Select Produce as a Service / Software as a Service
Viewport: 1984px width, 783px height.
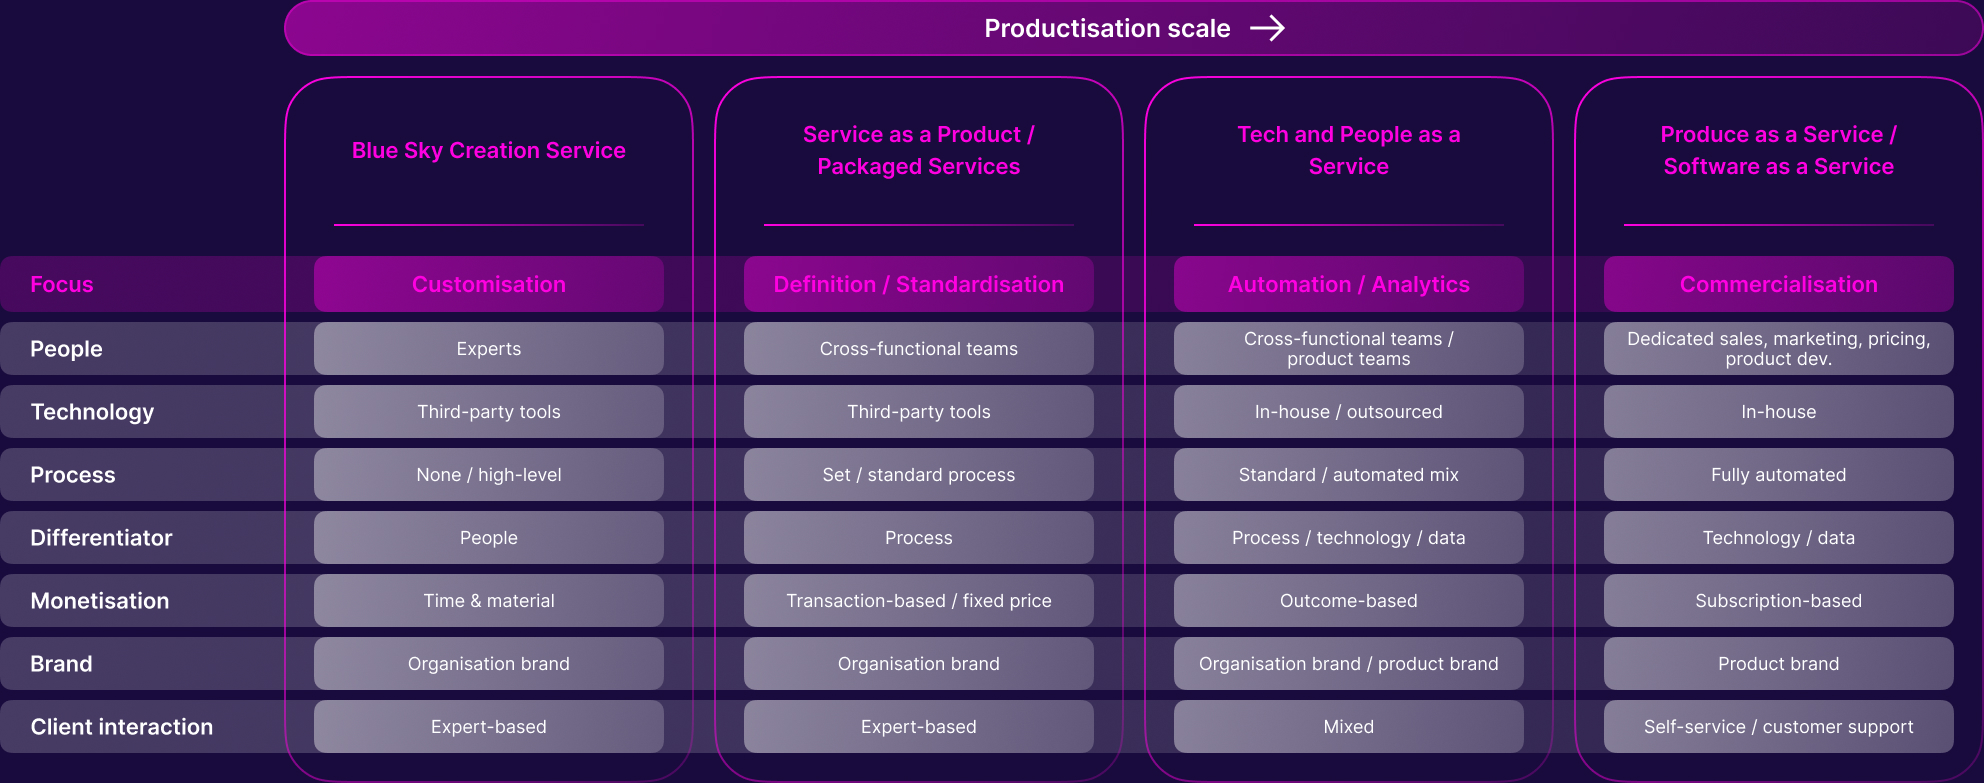(x=1779, y=150)
